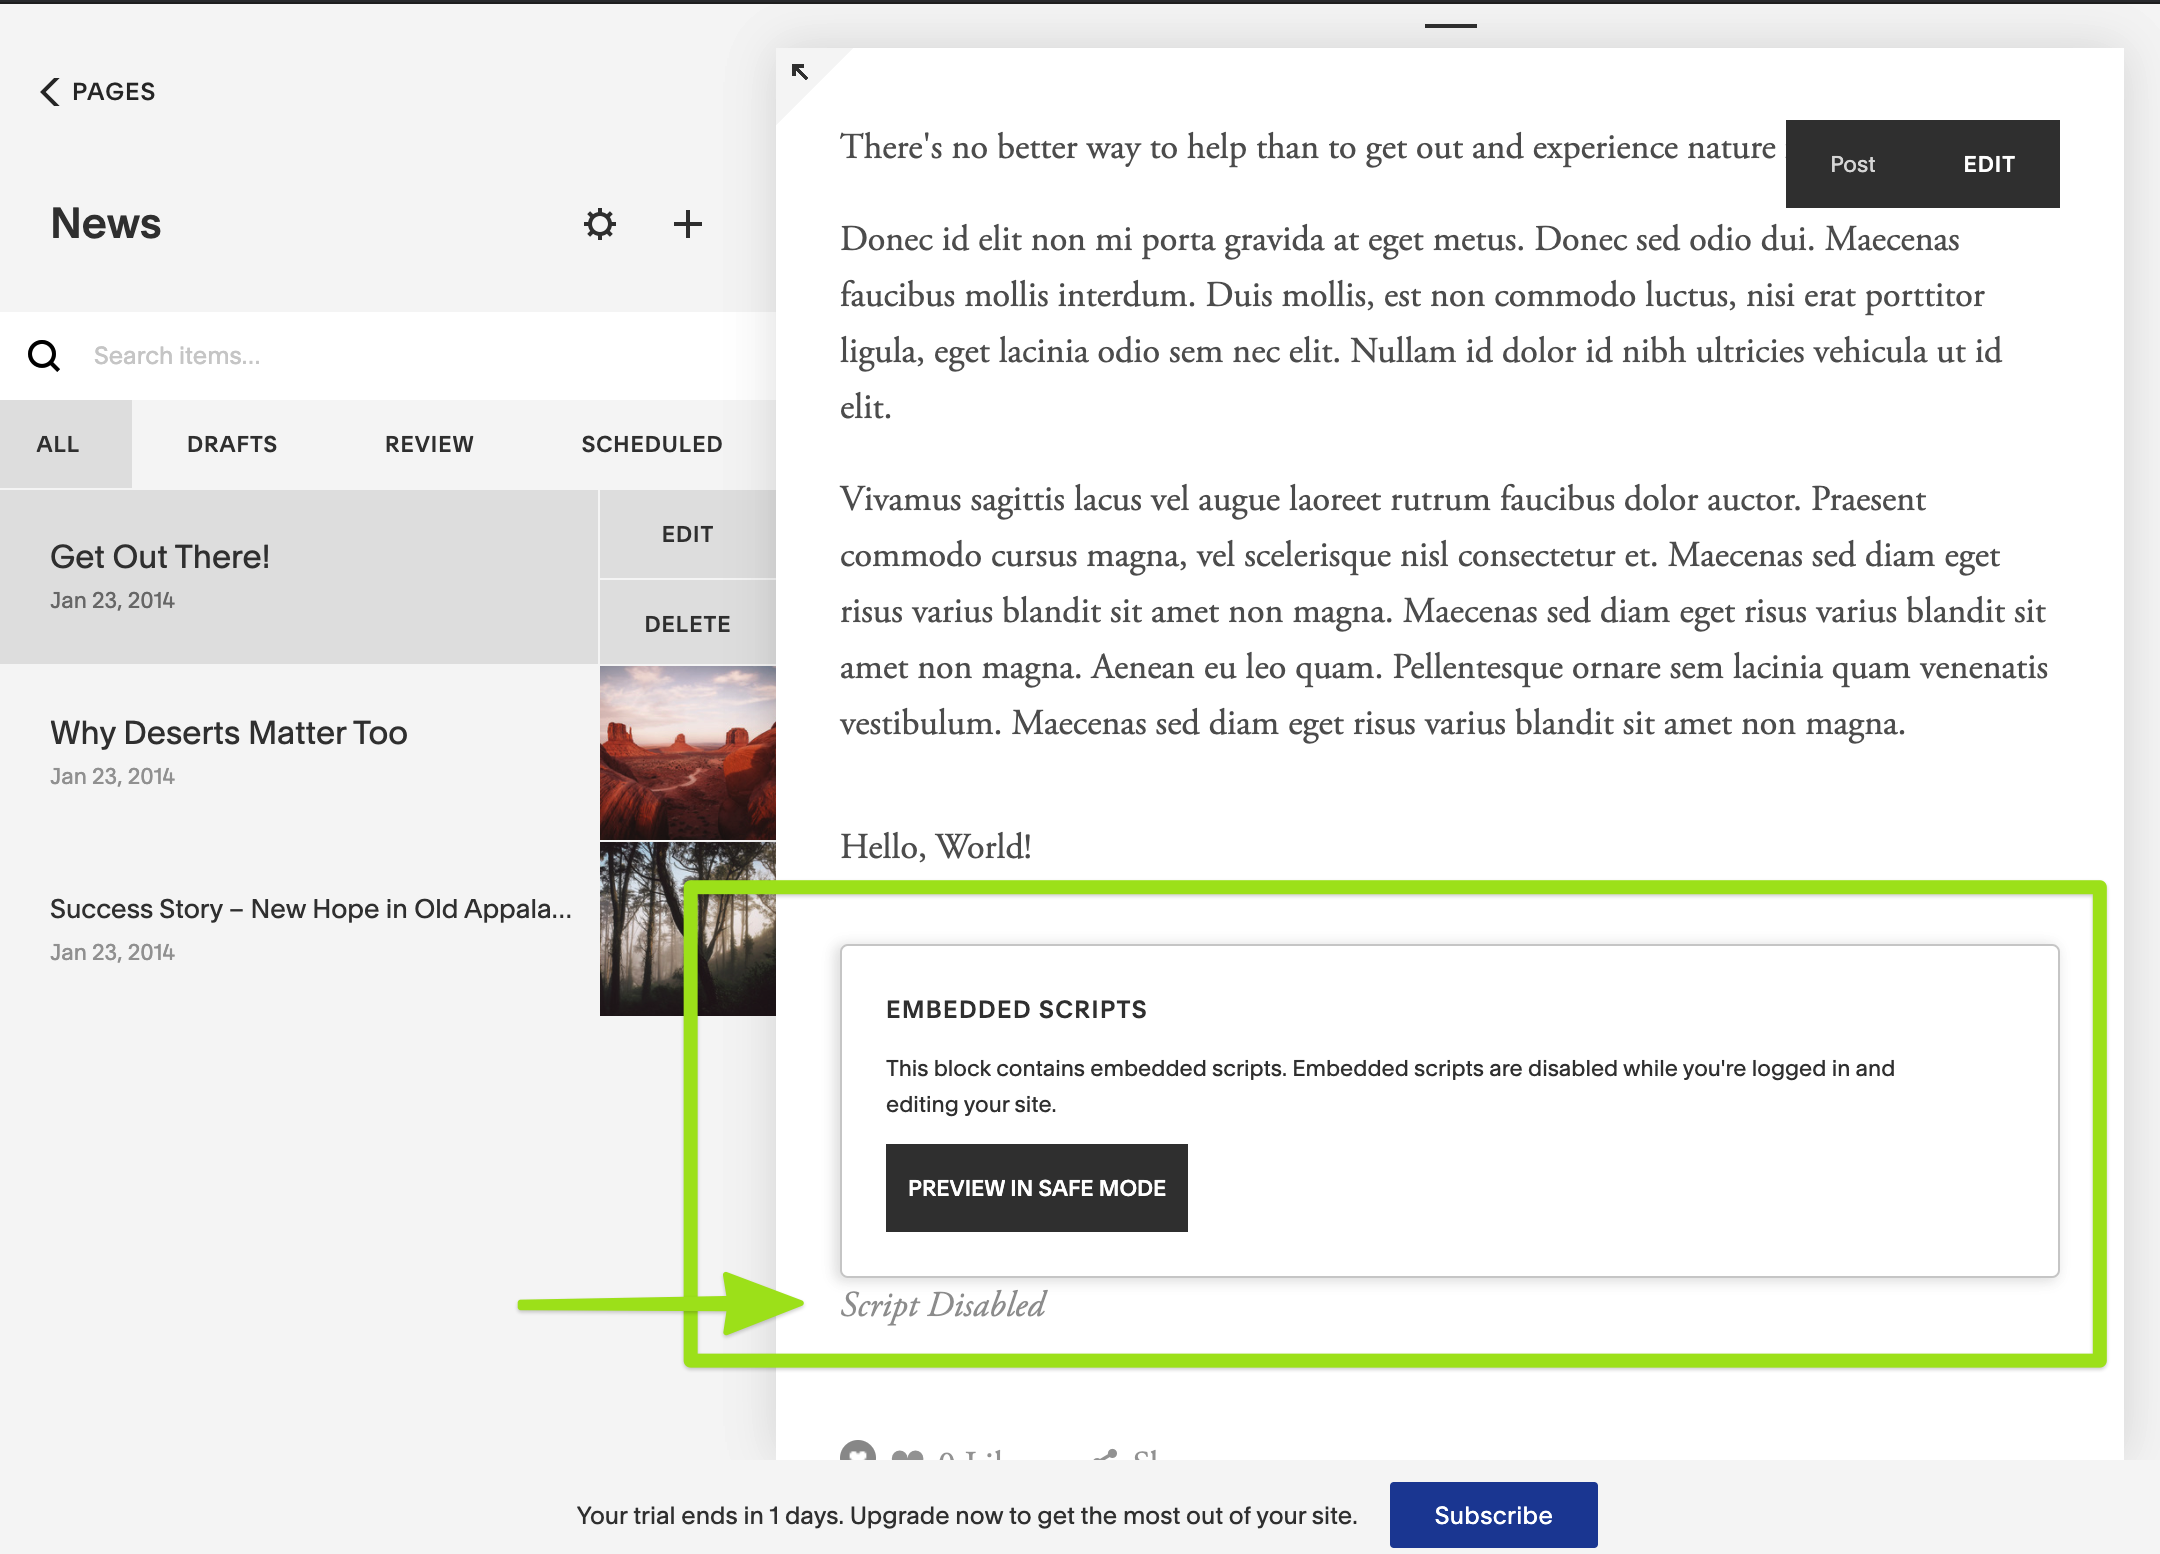Open the Why Deserts Matter Too post

[x=229, y=733]
